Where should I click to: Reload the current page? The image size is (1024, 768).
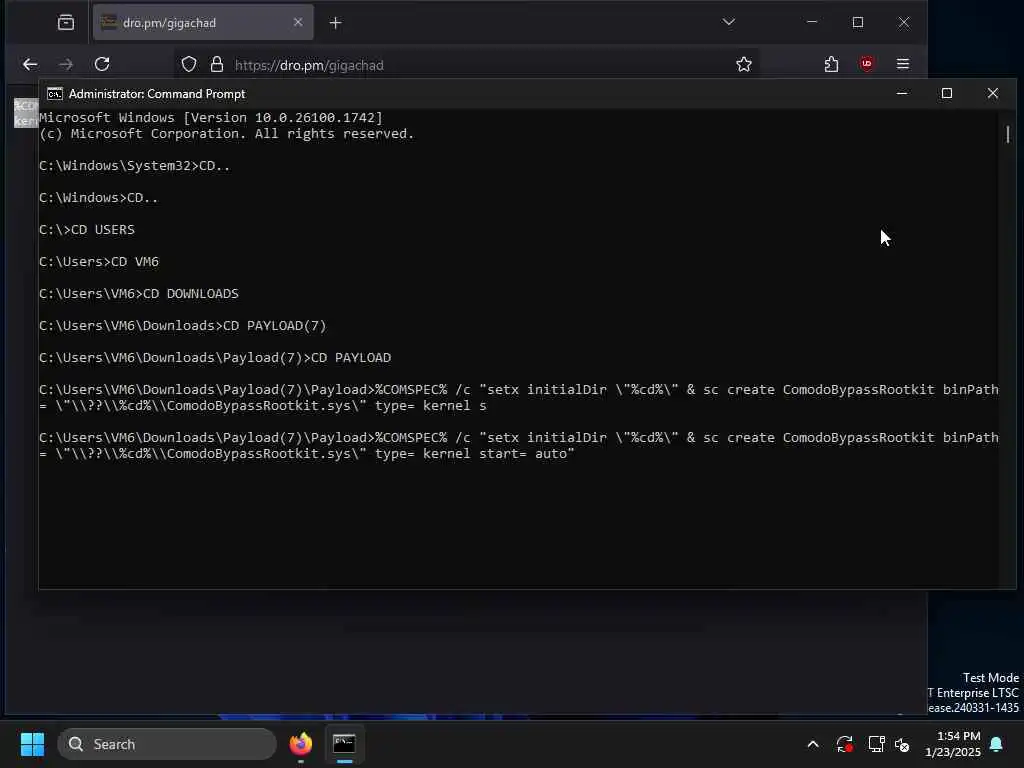(102, 64)
